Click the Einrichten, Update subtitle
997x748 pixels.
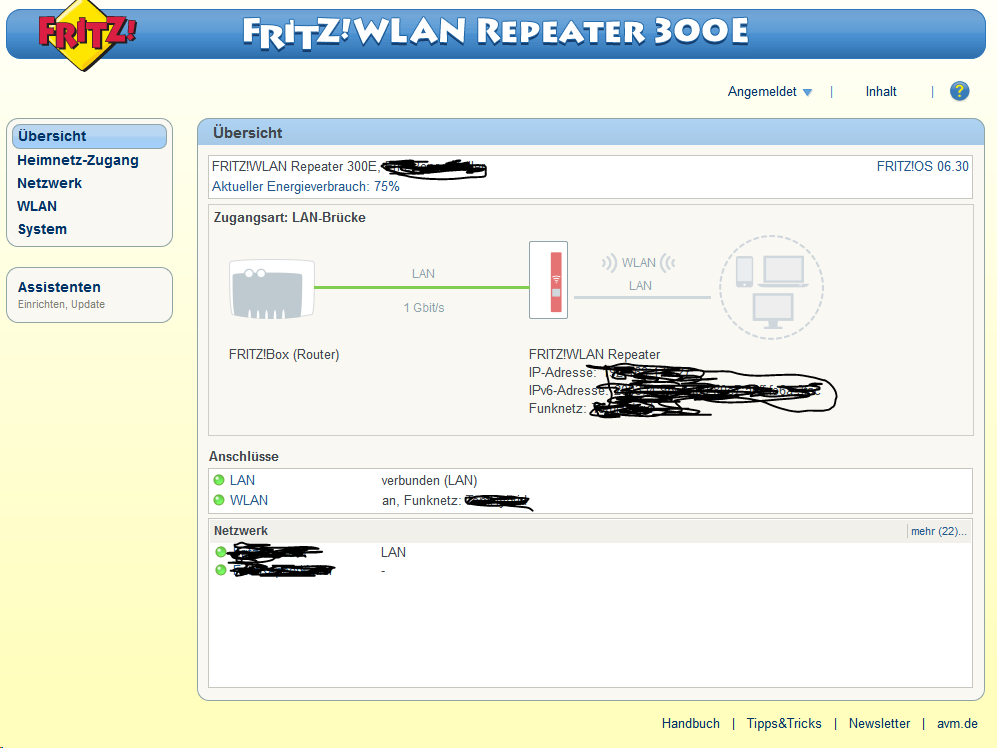(61, 305)
